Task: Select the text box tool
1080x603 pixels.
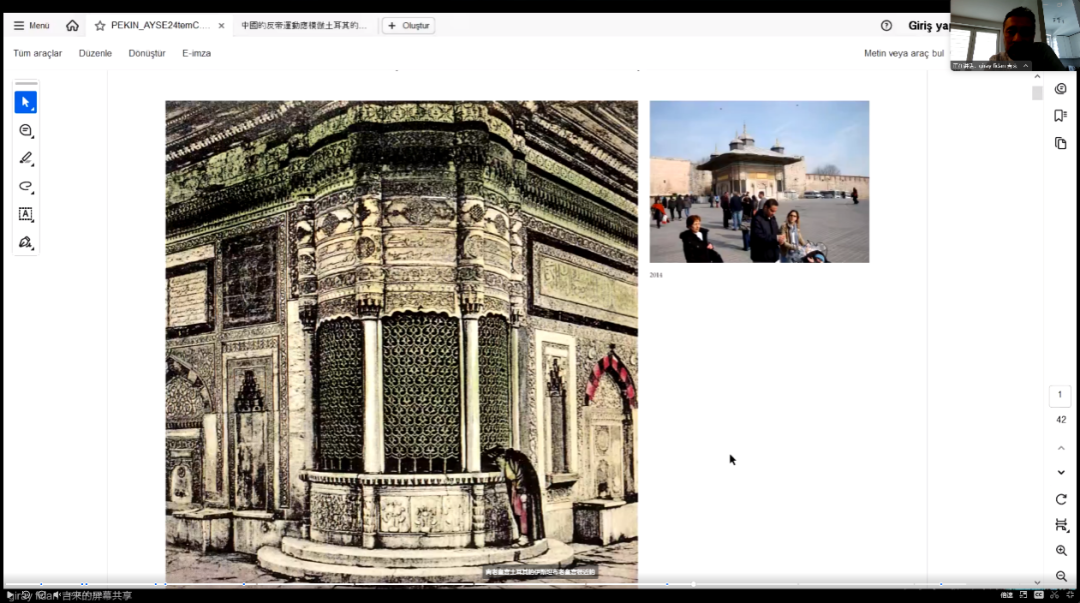Action: [x=25, y=214]
